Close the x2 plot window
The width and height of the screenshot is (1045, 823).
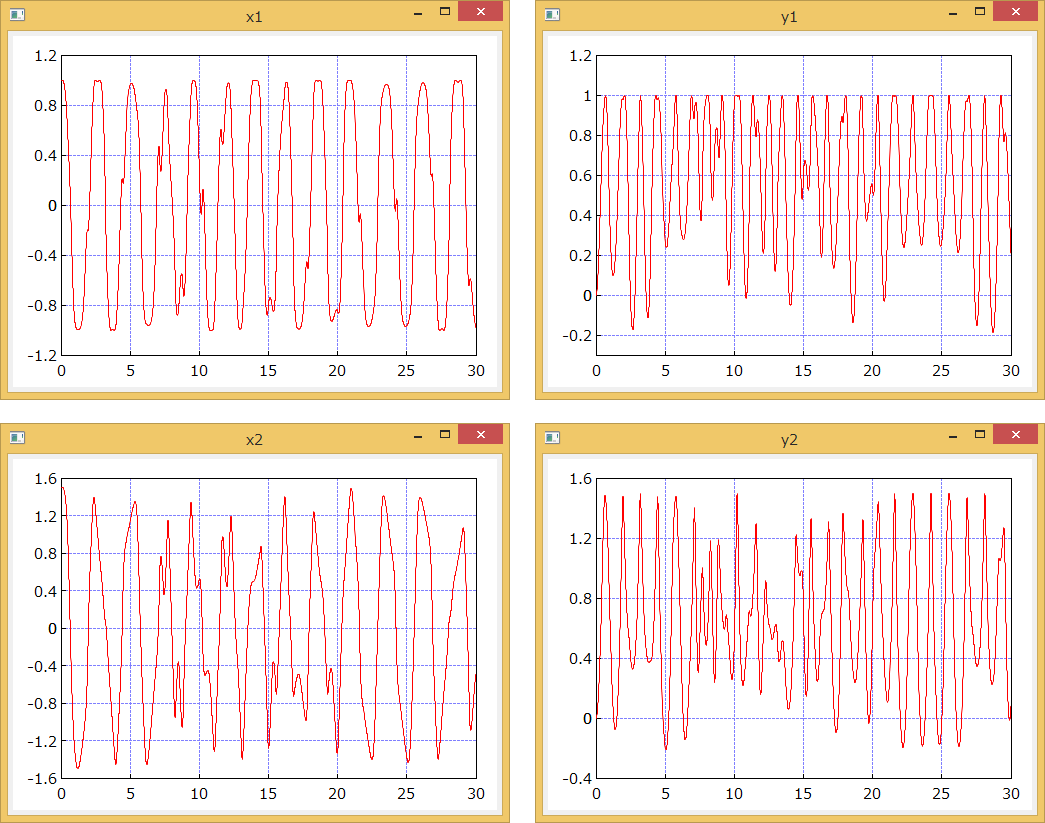tap(481, 435)
